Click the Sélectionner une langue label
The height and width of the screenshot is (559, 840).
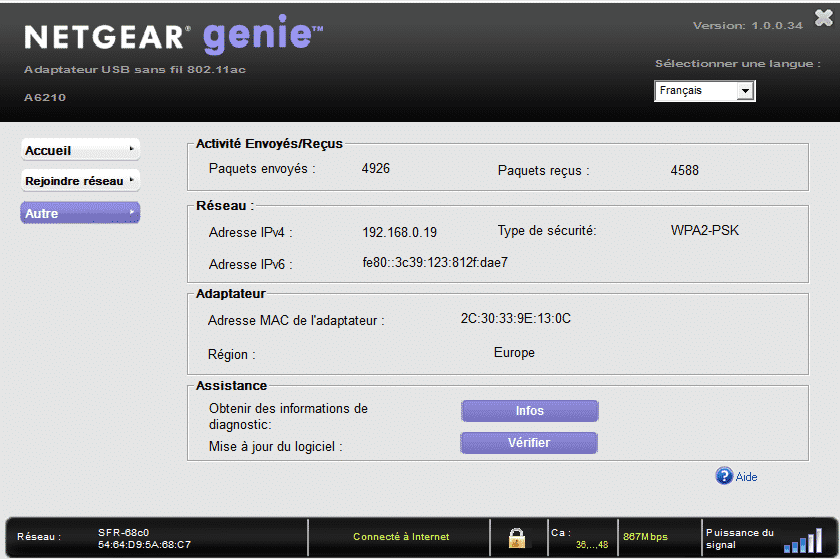[738, 64]
